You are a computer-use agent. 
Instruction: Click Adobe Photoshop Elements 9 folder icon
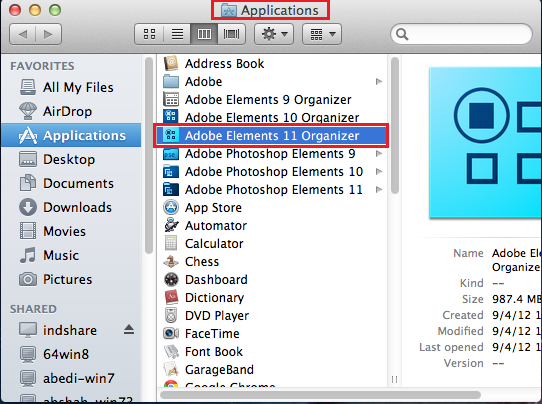(171, 153)
